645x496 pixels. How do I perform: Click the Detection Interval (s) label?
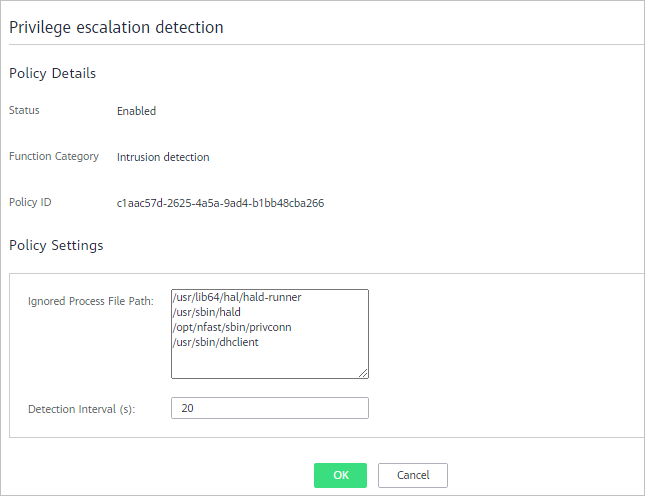coord(81,409)
